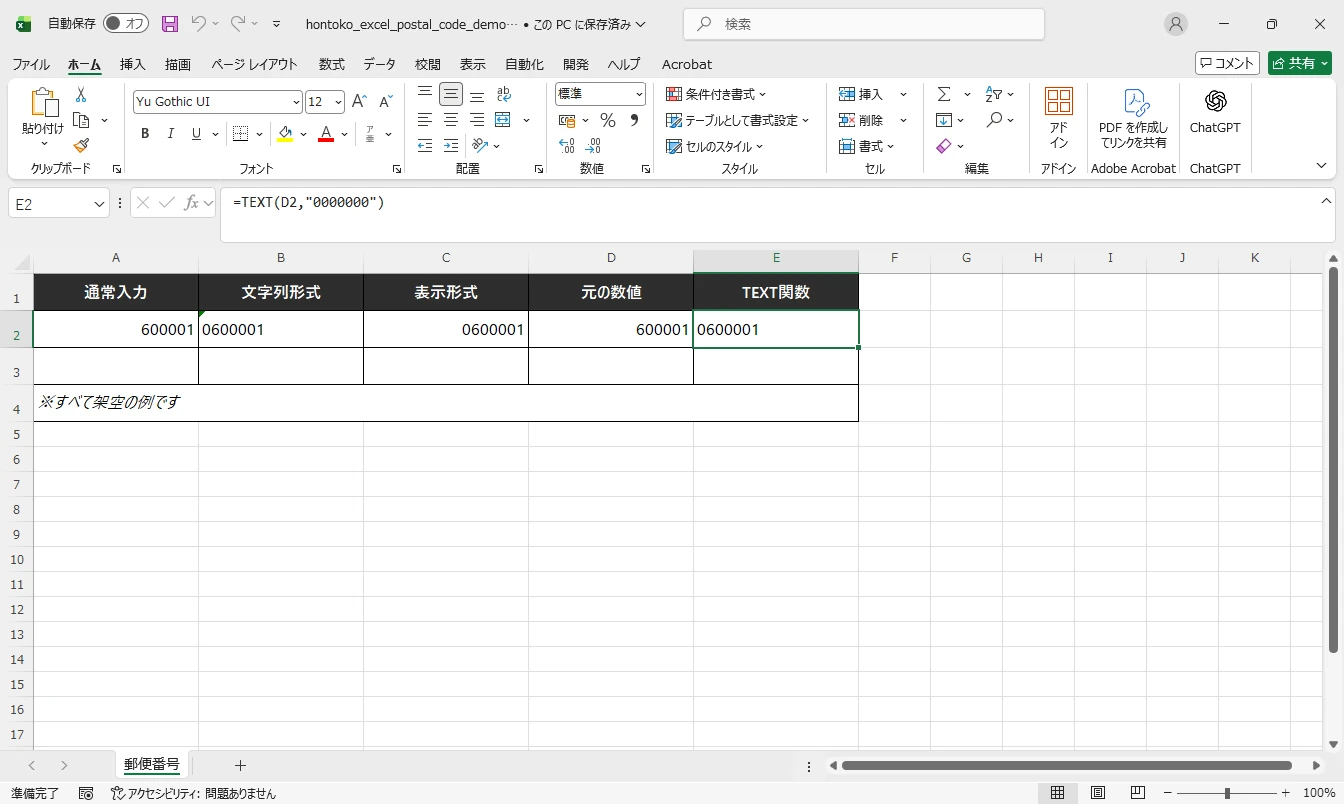Open the number format dropdown

click(x=639, y=94)
